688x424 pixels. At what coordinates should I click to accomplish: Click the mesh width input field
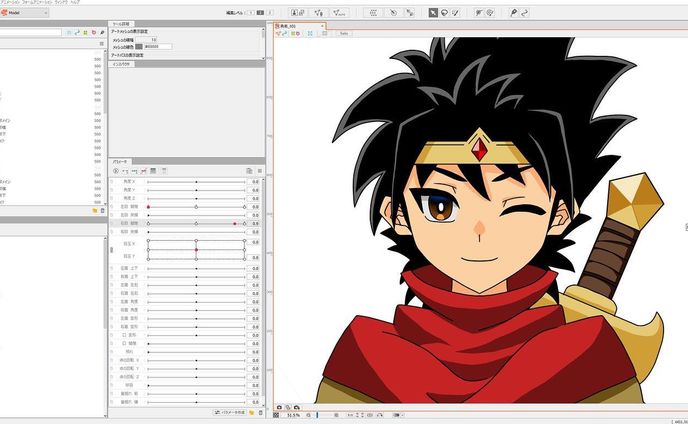[x=147, y=40]
